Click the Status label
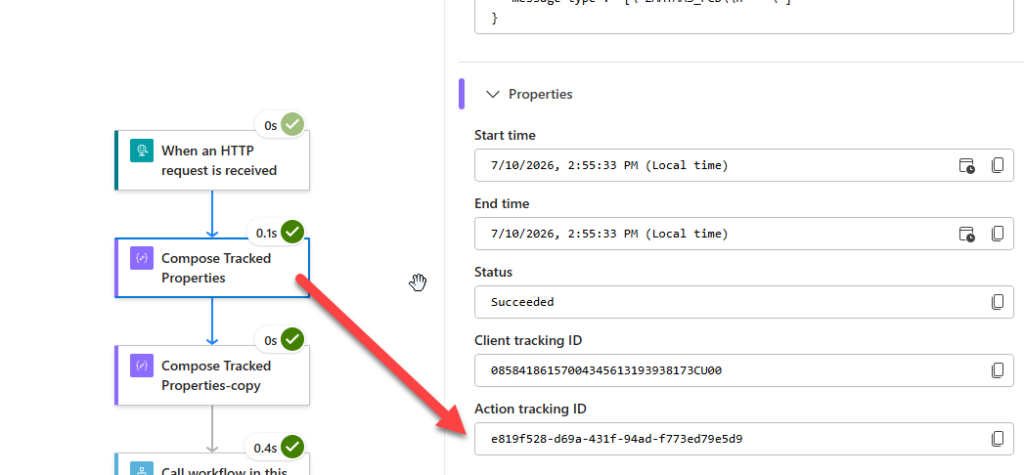The image size is (1024, 475). pyautogui.click(x=493, y=272)
